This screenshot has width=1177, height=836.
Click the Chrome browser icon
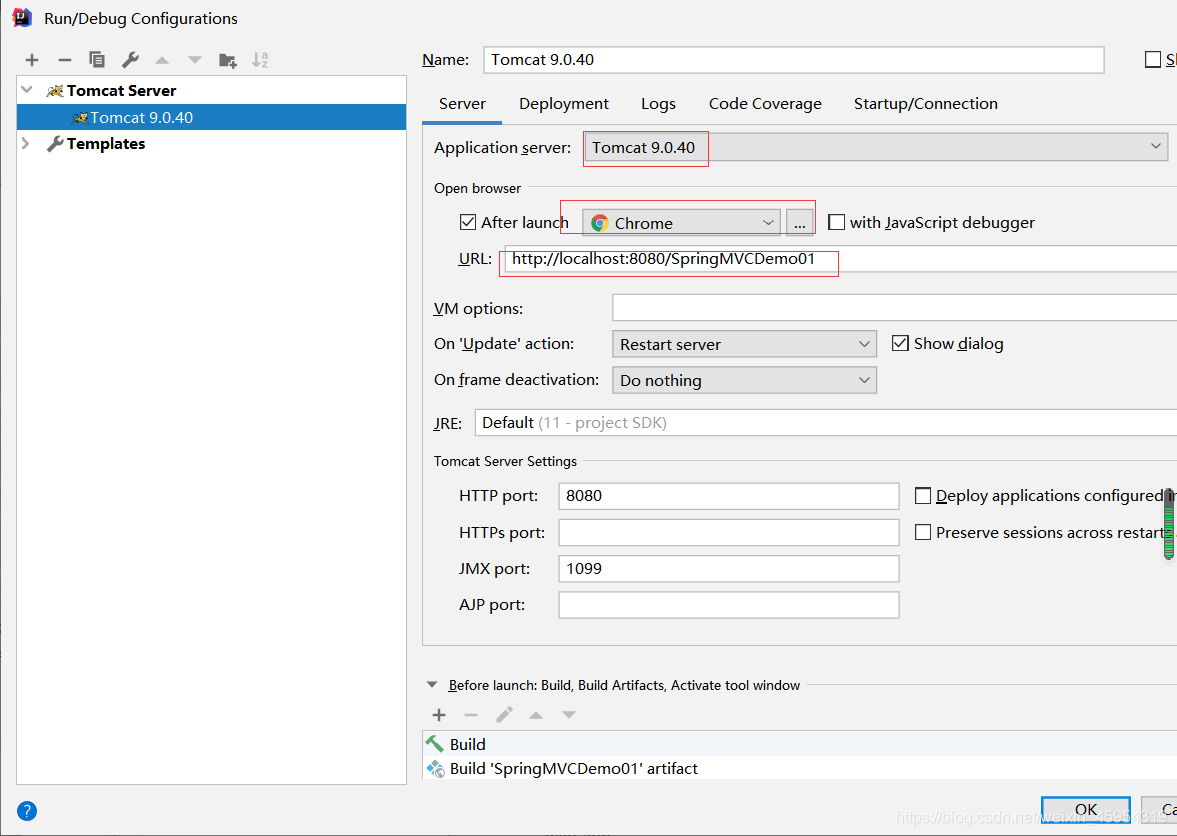click(x=599, y=223)
